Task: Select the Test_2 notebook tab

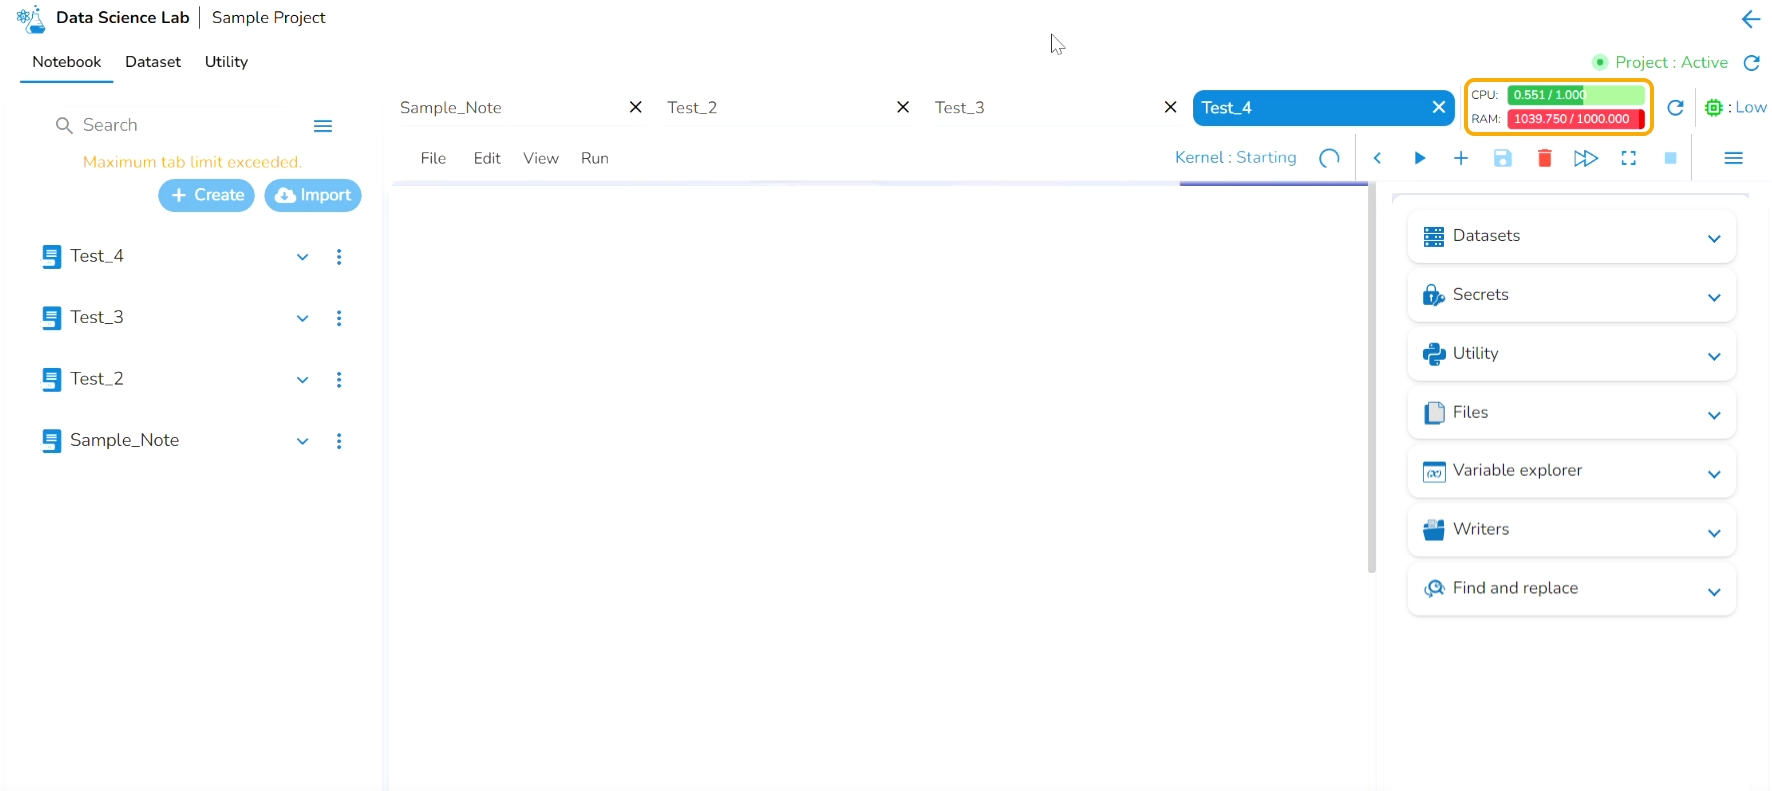Action: (692, 107)
